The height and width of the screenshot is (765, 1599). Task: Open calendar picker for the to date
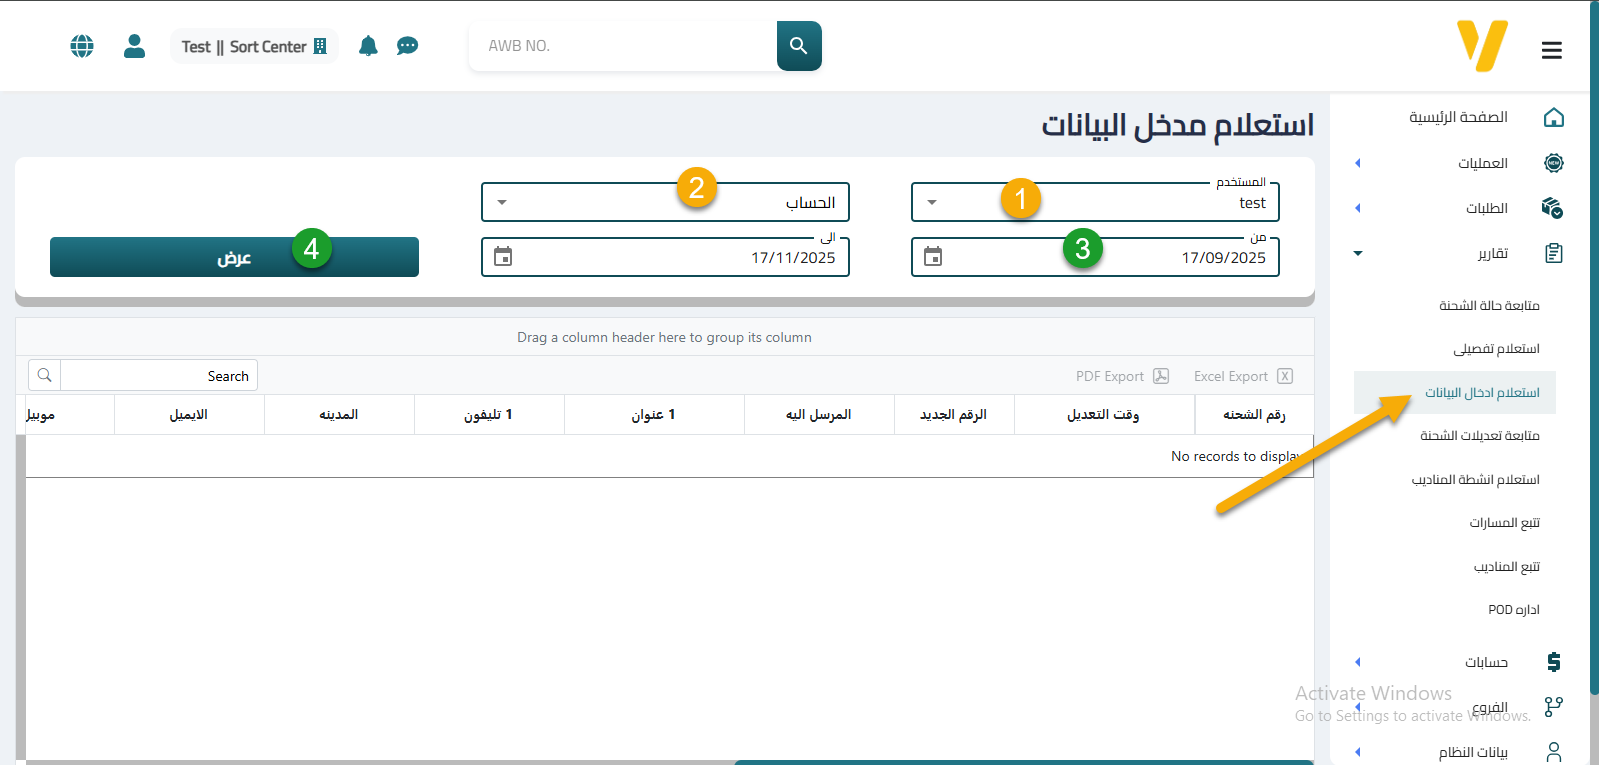[503, 257]
